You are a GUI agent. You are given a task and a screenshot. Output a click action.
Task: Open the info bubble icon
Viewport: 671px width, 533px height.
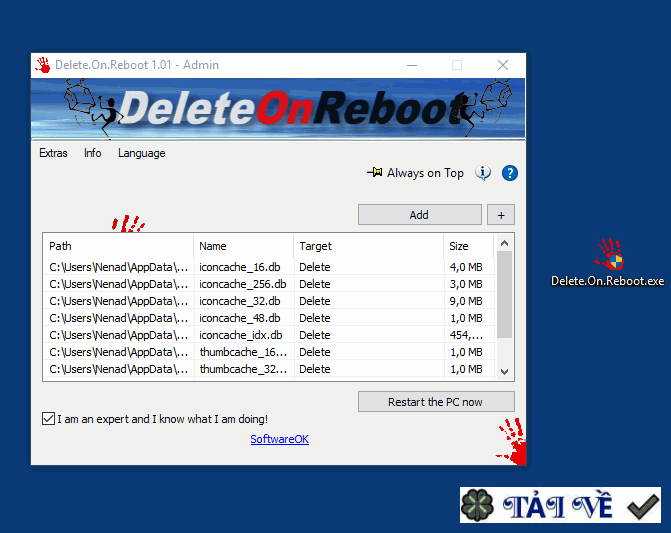click(483, 173)
